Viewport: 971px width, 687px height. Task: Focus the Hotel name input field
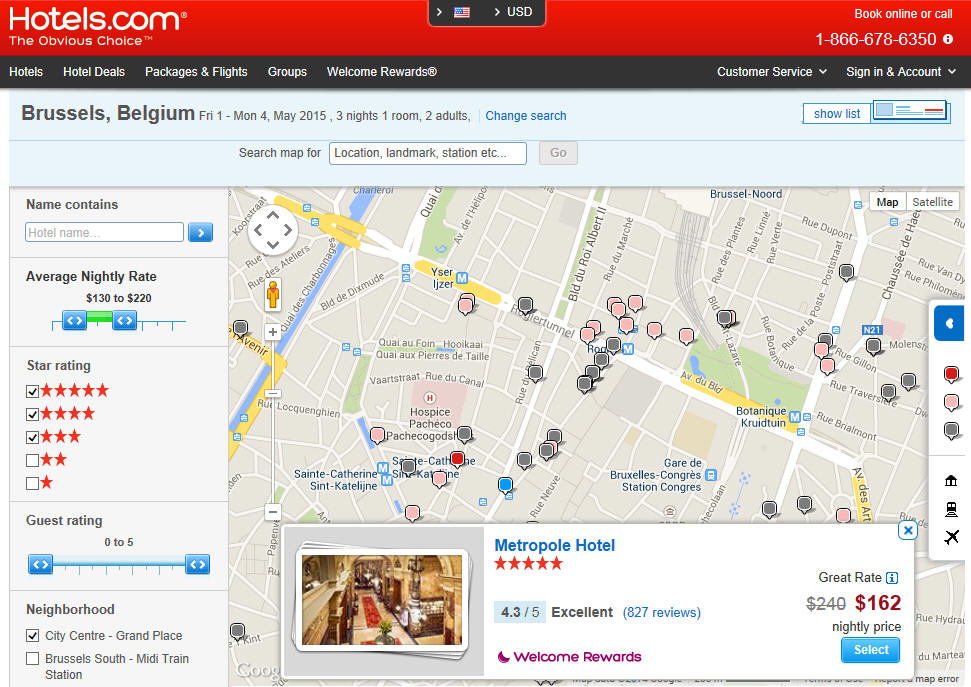click(x=105, y=232)
